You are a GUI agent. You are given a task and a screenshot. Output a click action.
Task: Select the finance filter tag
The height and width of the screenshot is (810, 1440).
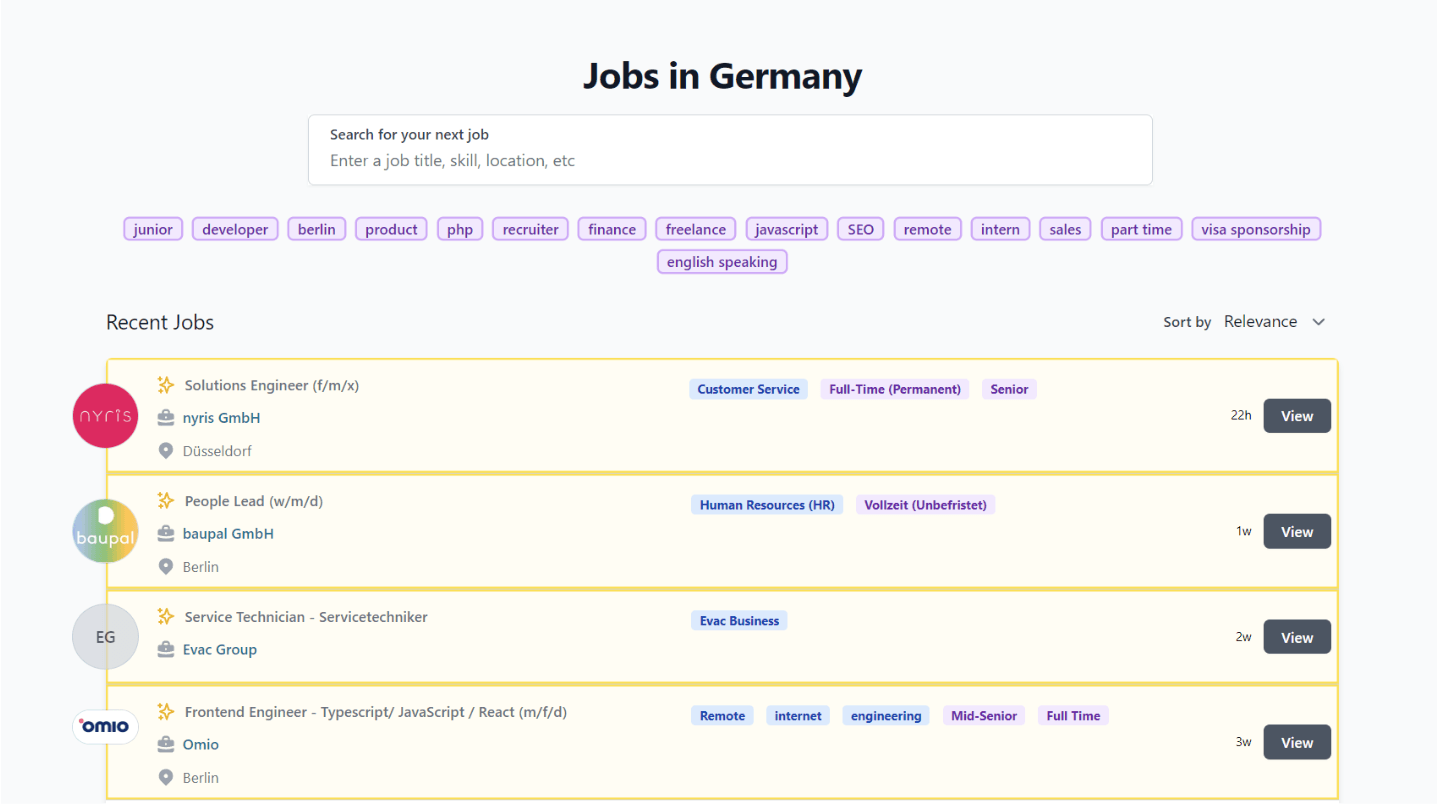(x=611, y=229)
